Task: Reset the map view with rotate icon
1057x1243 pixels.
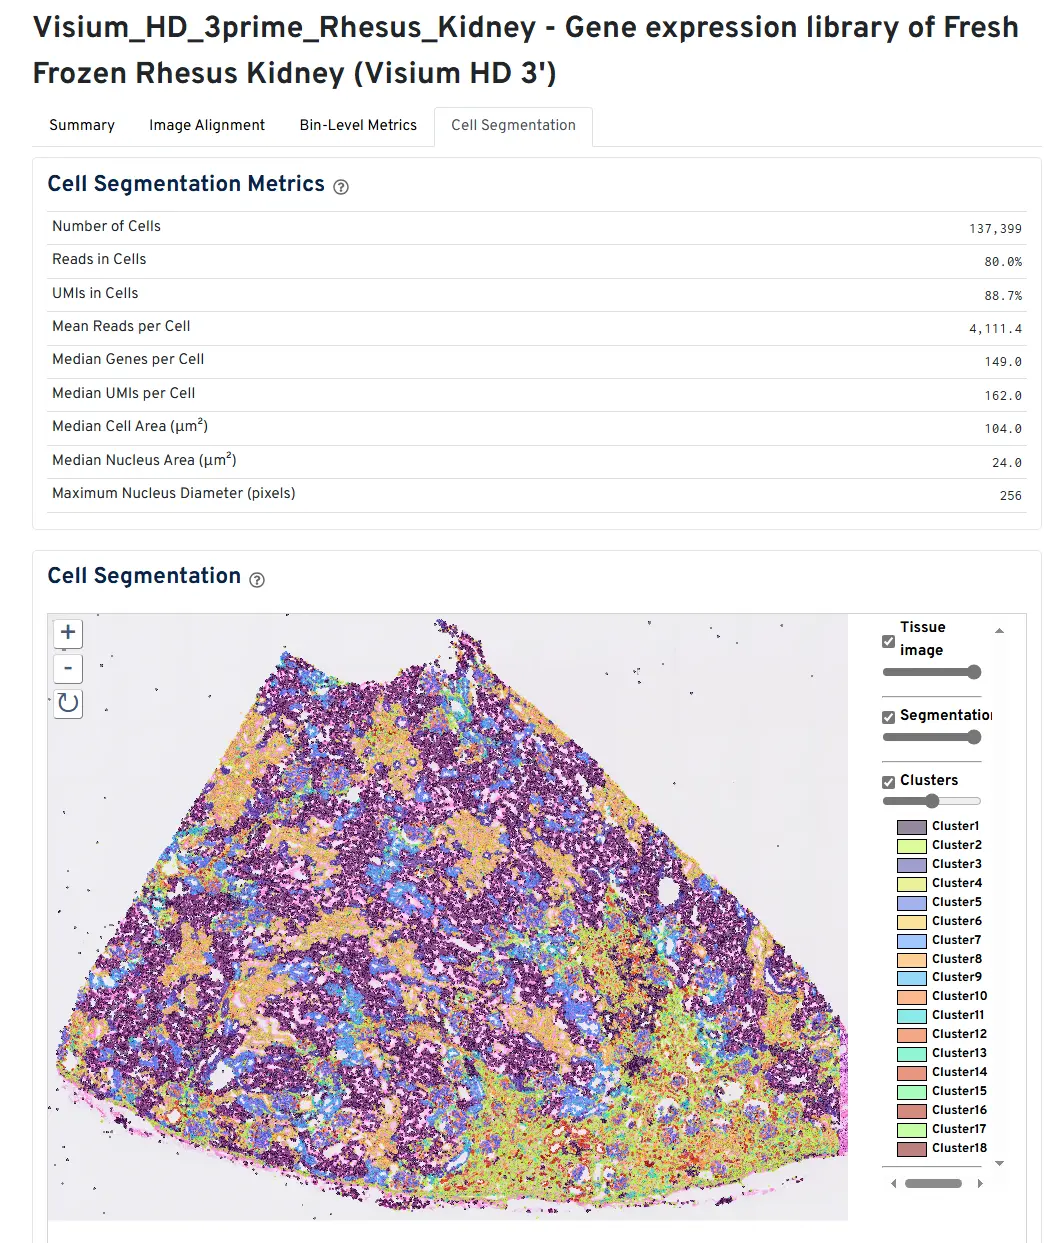Action: (x=68, y=703)
